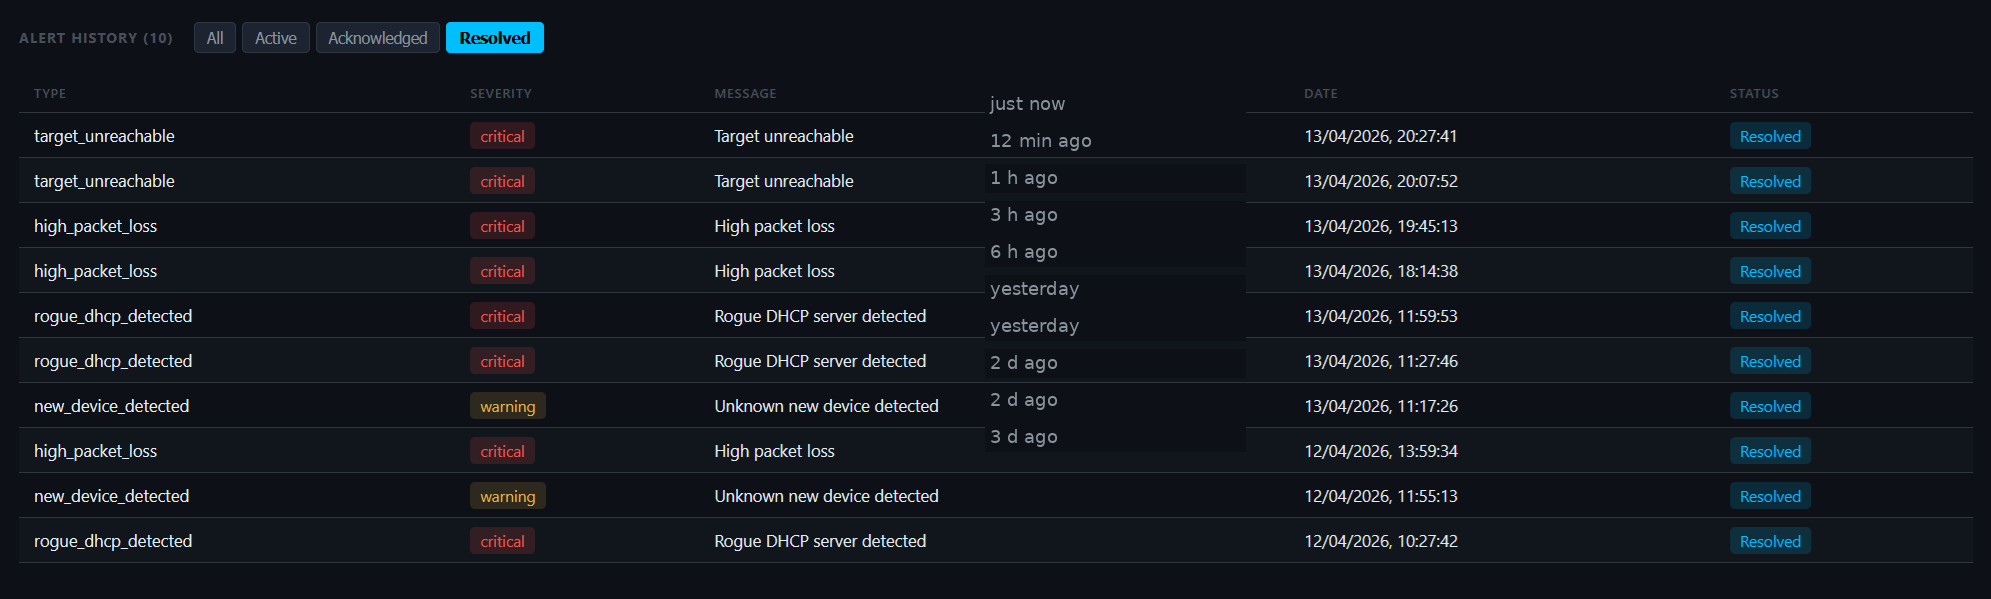
Task: Show all alerts with the All filter
Action: click(x=215, y=38)
